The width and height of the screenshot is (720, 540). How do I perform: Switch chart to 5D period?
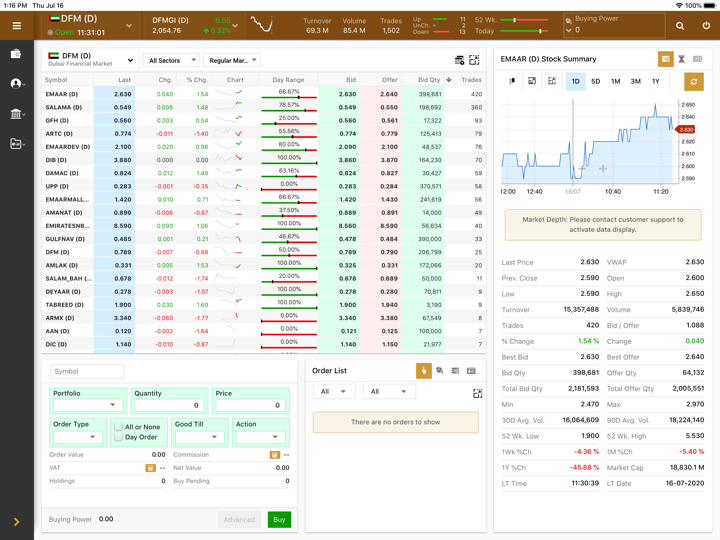point(596,82)
